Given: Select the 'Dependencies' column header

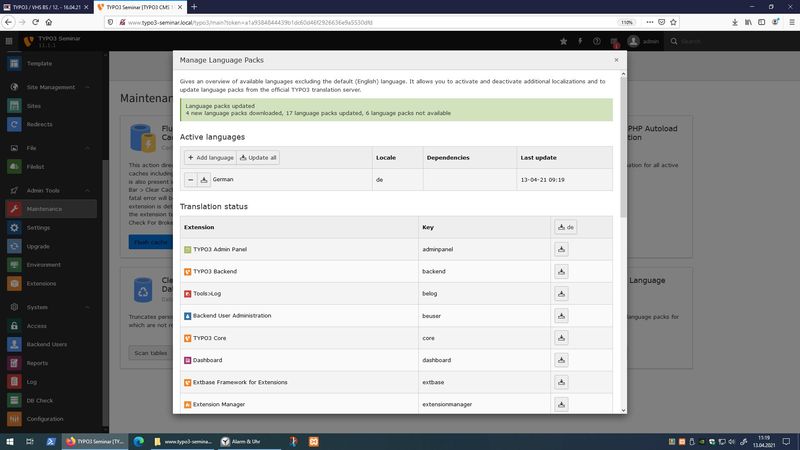Looking at the screenshot, I should pos(469,158).
